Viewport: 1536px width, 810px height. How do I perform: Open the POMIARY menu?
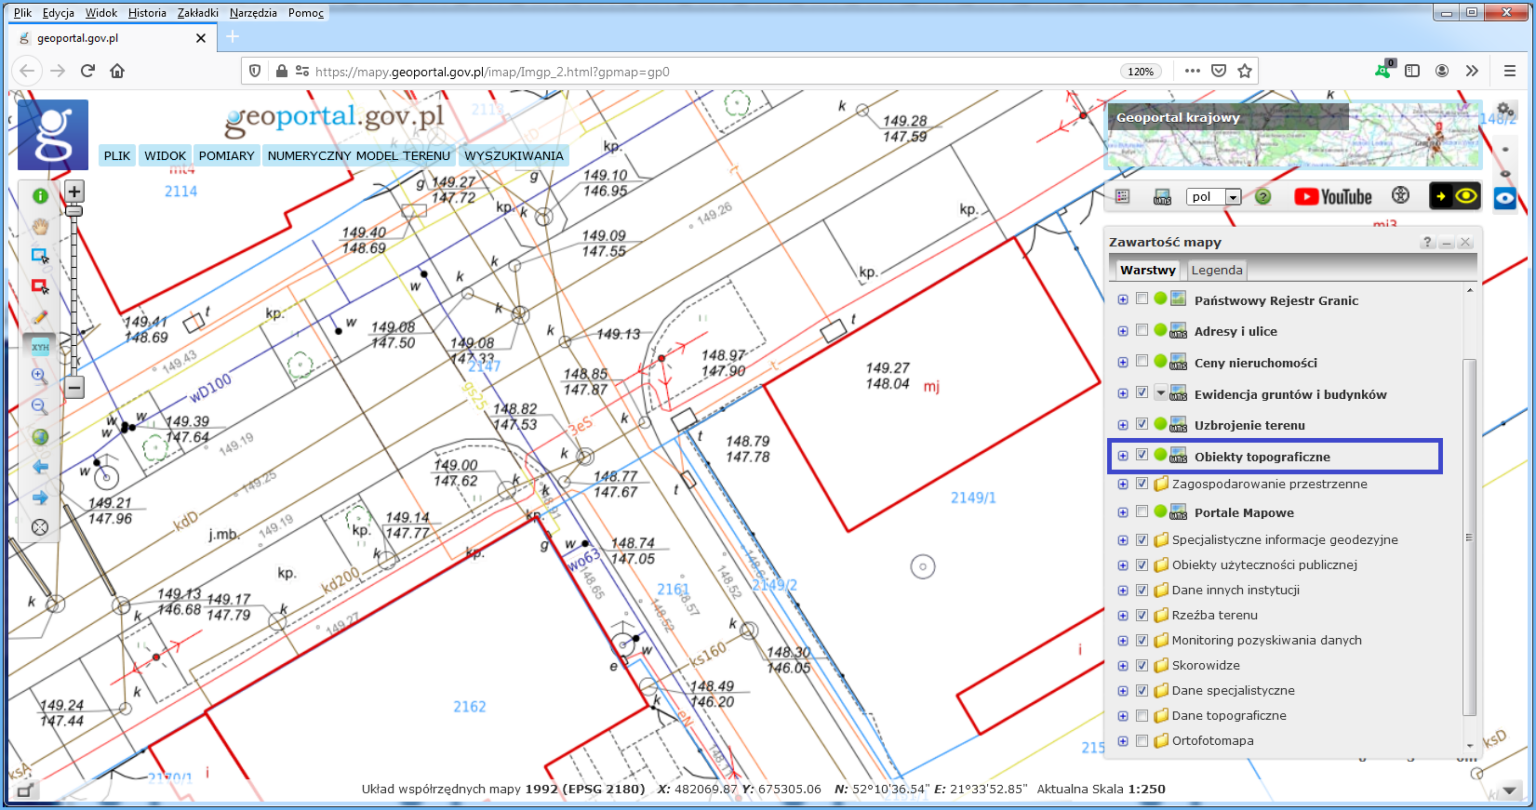pos(226,155)
